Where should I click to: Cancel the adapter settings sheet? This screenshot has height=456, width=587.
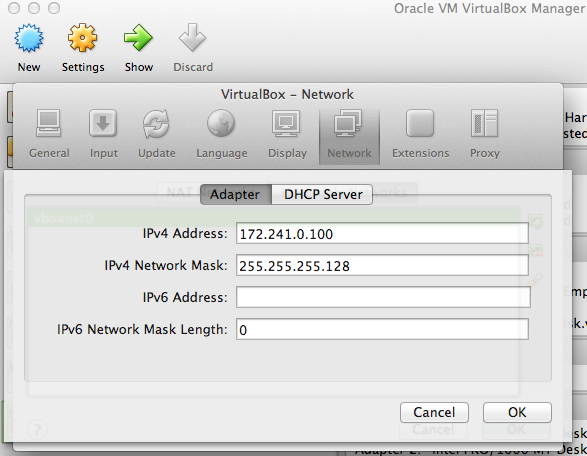tap(434, 412)
